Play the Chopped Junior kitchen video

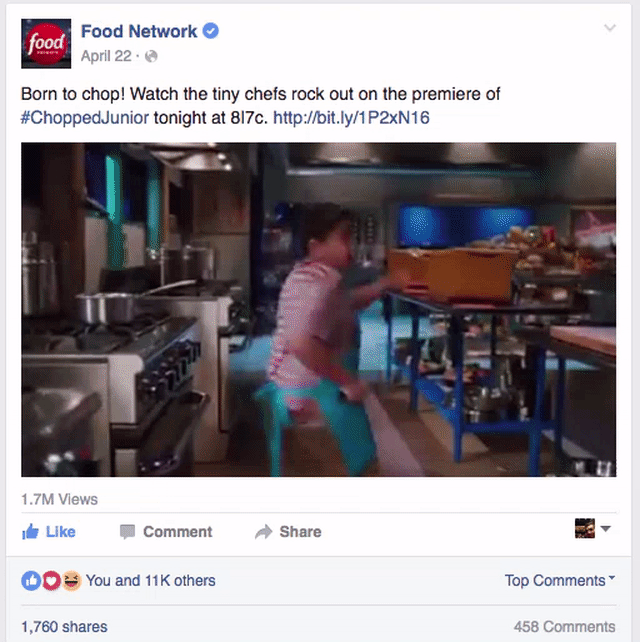[x=319, y=310]
